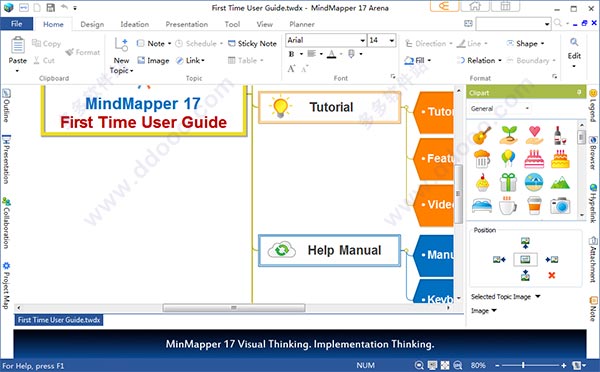The height and width of the screenshot is (372, 600).
Task: Pick the balloons clipart
Action: (508, 158)
